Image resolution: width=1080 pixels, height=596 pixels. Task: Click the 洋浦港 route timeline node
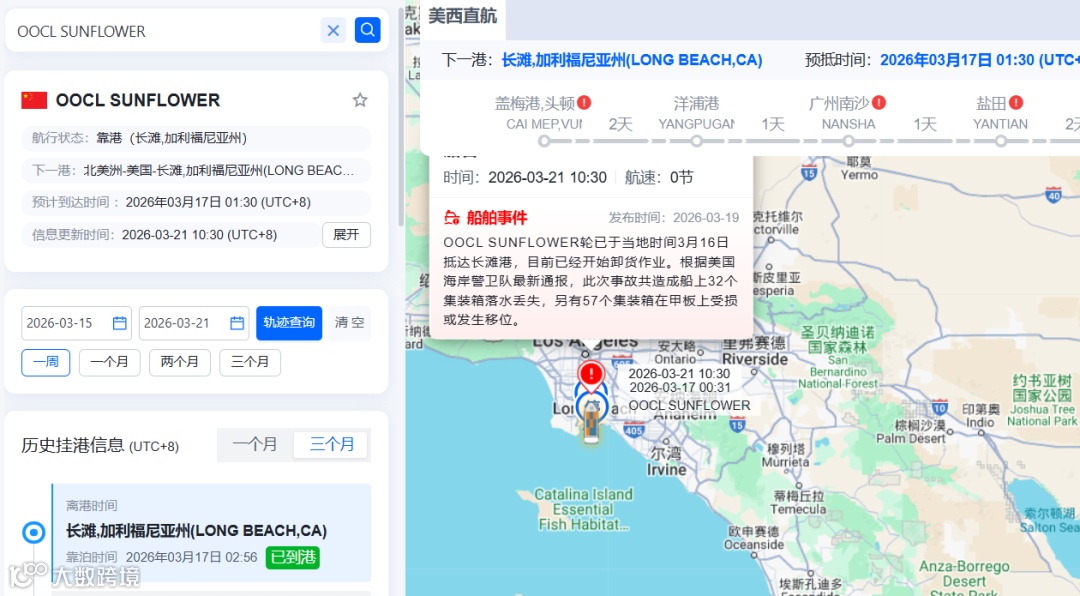[x=696, y=141]
